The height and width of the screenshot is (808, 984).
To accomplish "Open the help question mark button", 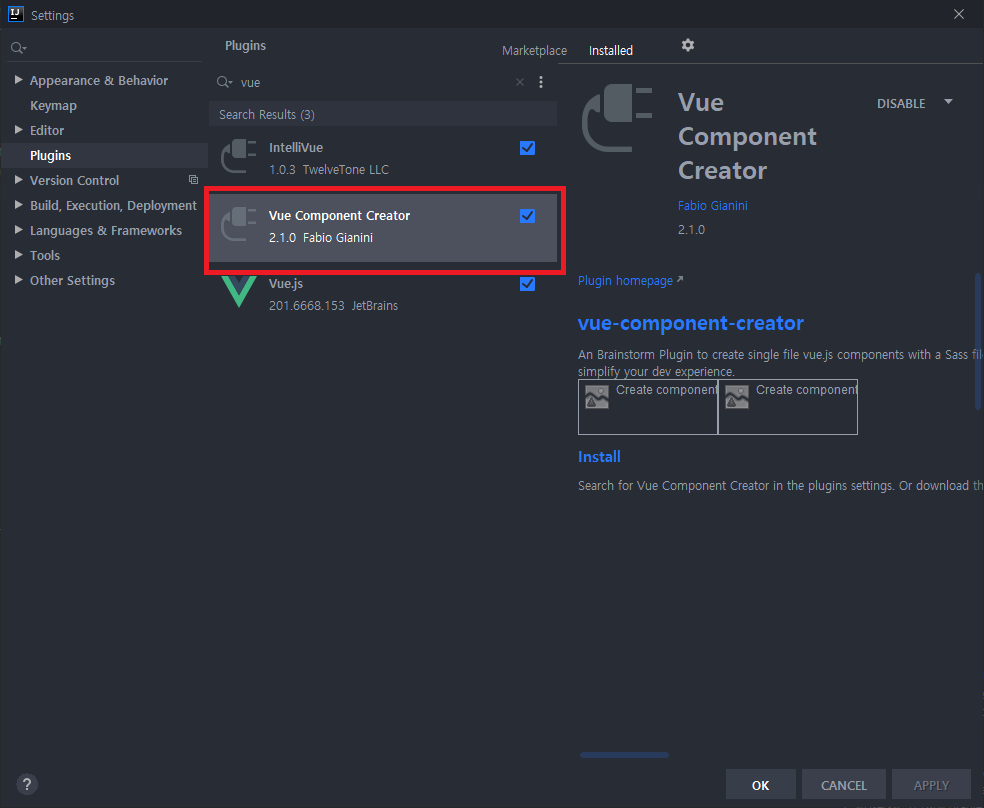I will click(26, 784).
